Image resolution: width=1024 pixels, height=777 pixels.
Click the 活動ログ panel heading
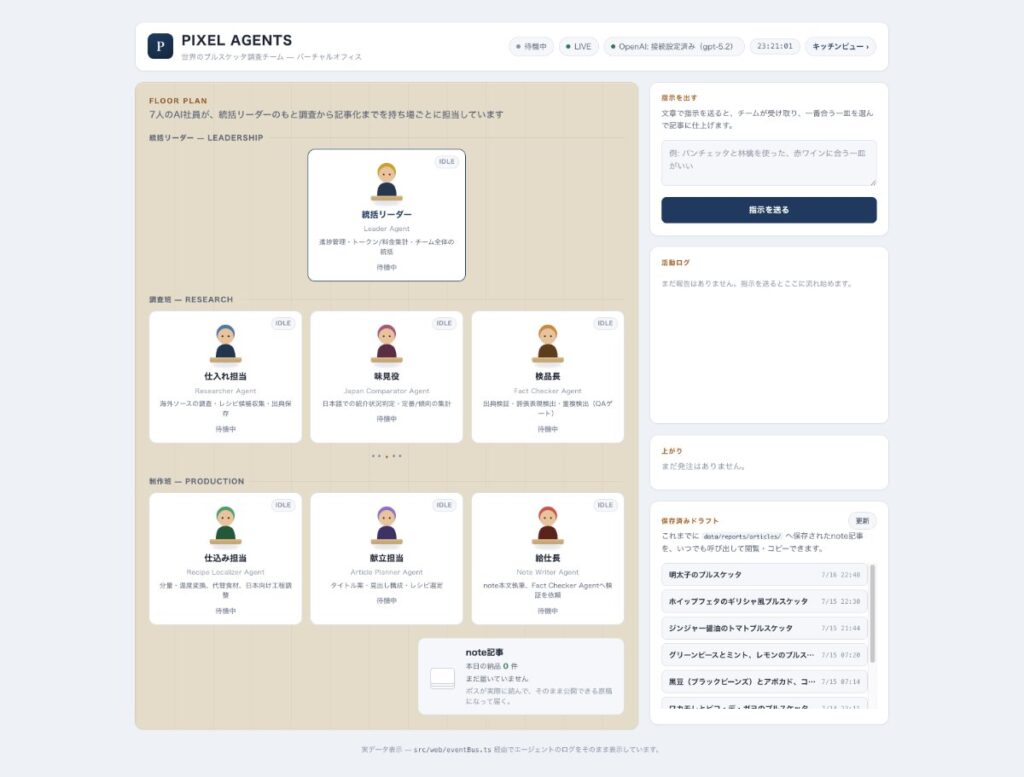(x=675, y=262)
